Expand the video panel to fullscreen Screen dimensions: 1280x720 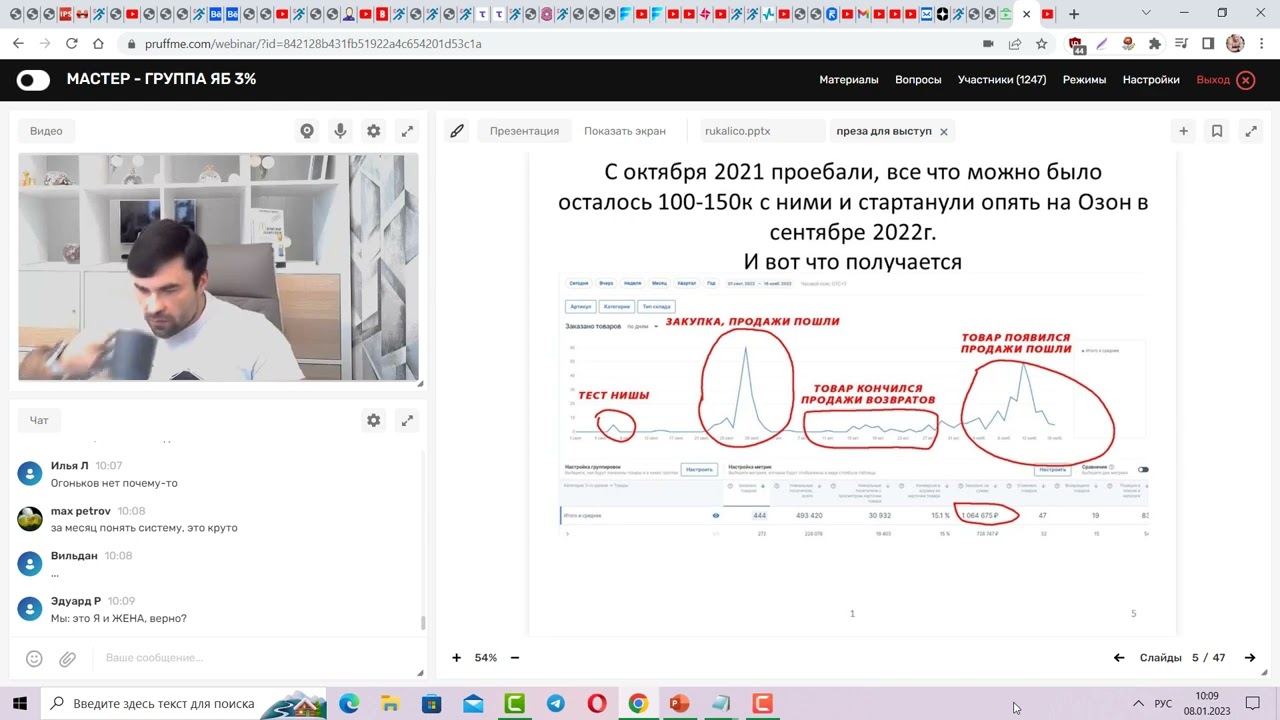tap(407, 130)
